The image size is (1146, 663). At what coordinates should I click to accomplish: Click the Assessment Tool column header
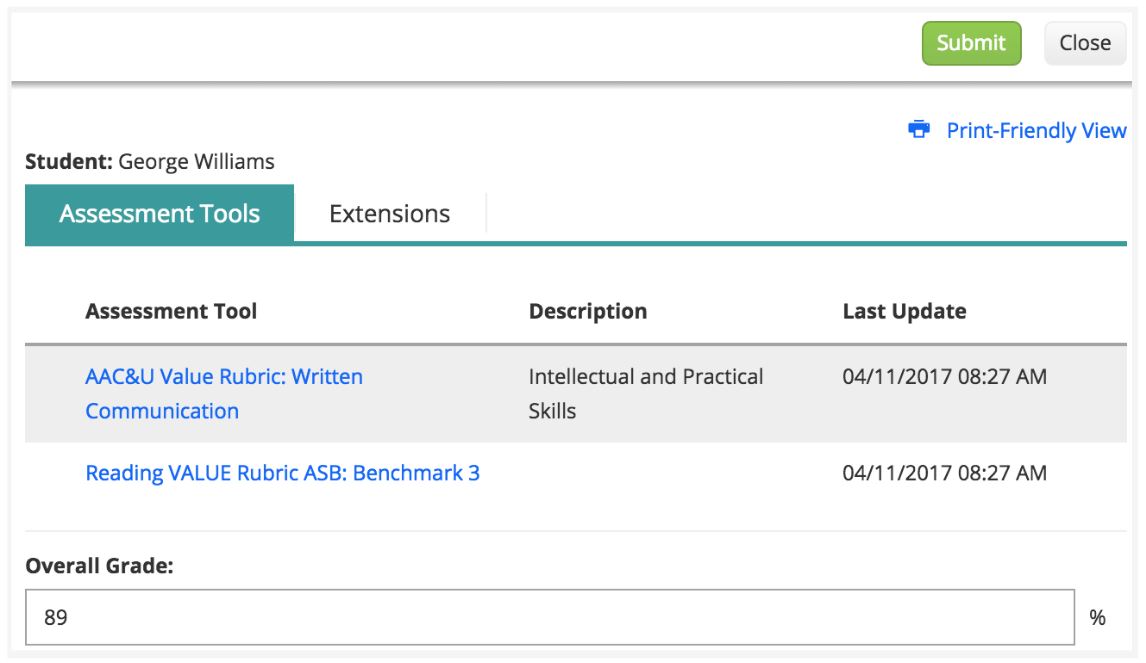pyautogui.click(x=171, y=311)
